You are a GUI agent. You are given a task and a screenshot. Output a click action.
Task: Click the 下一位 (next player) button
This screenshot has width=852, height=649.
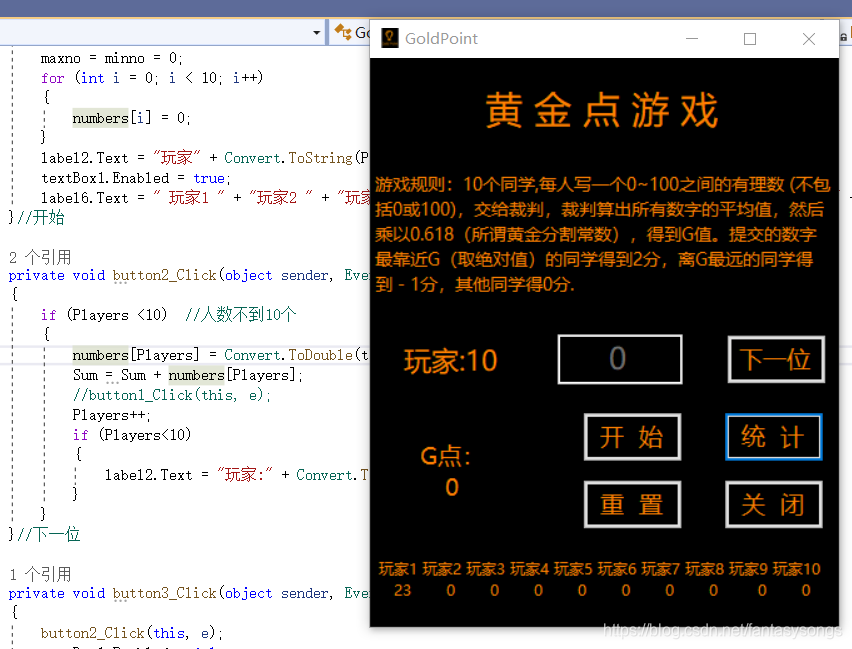(776, 359)
